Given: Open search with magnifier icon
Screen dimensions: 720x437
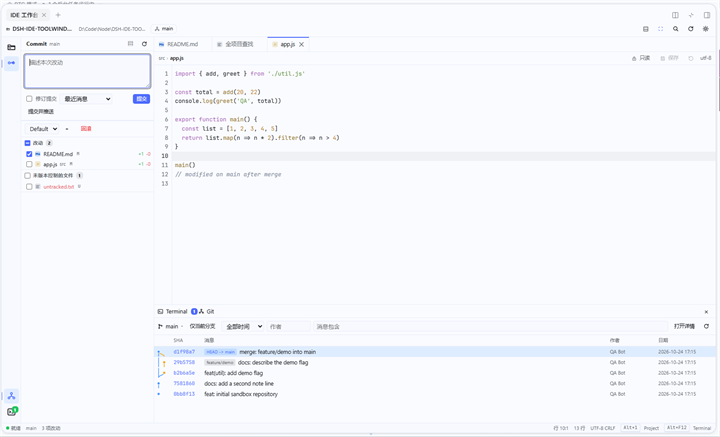Looking at the screenshot, I should [x=675, y=29].
